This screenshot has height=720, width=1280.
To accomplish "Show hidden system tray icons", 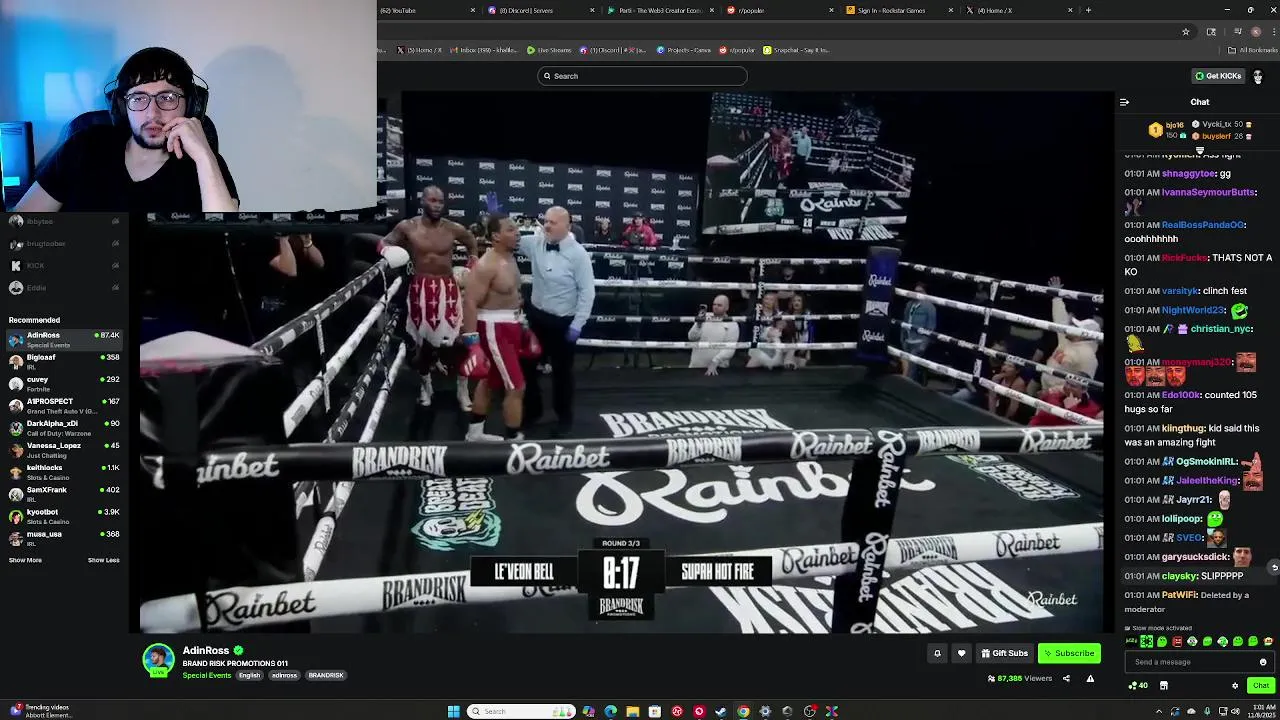I will (1159, 711).
